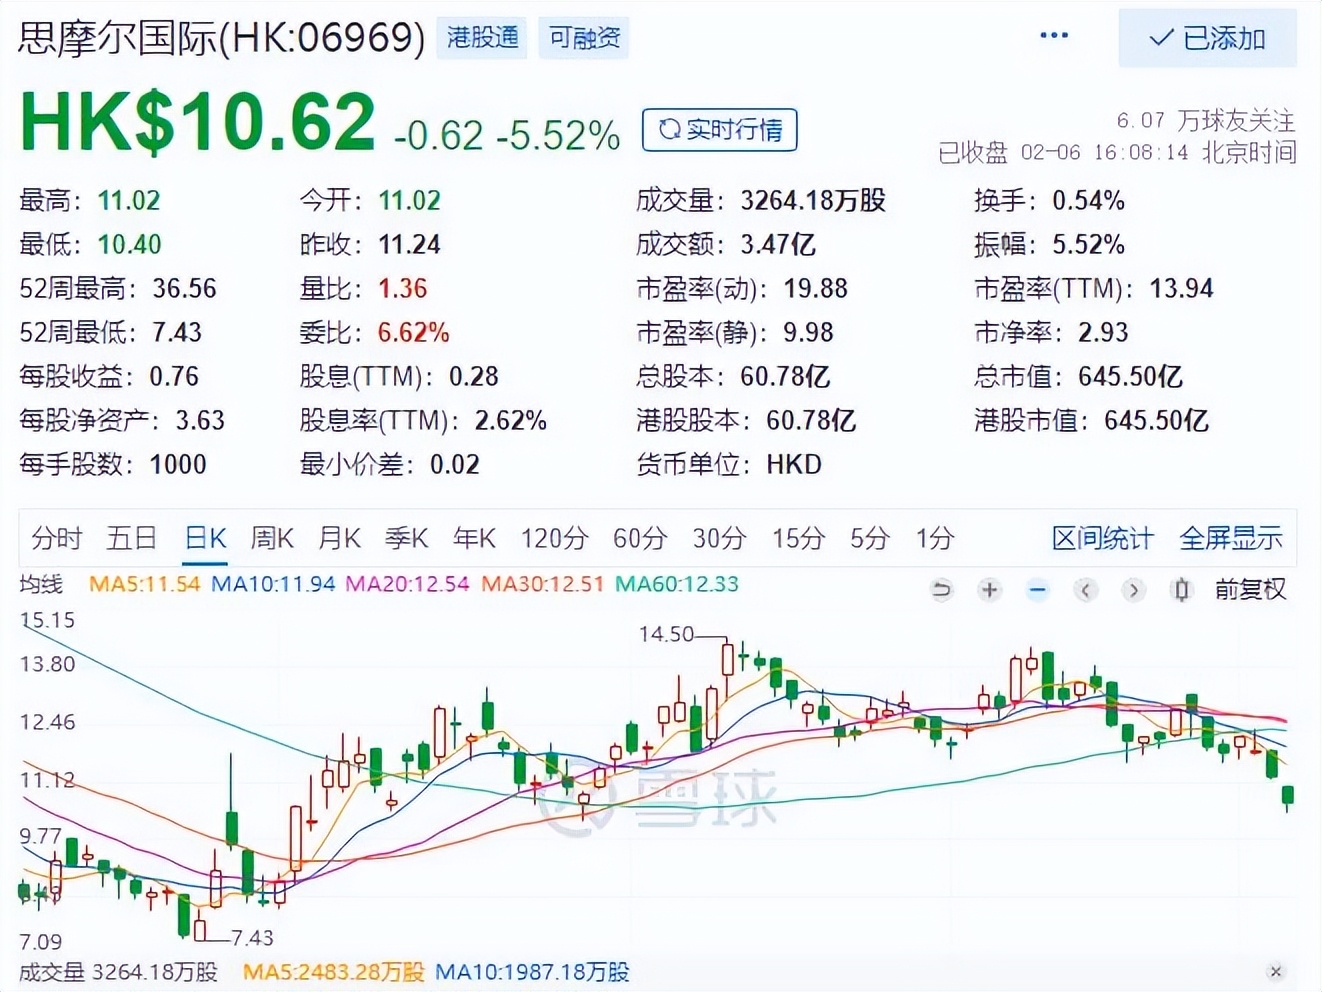Zoom in on the candlestick chart with the plus icon
The width and height of the screenshot is (1322, 992).
pos(989,590)
